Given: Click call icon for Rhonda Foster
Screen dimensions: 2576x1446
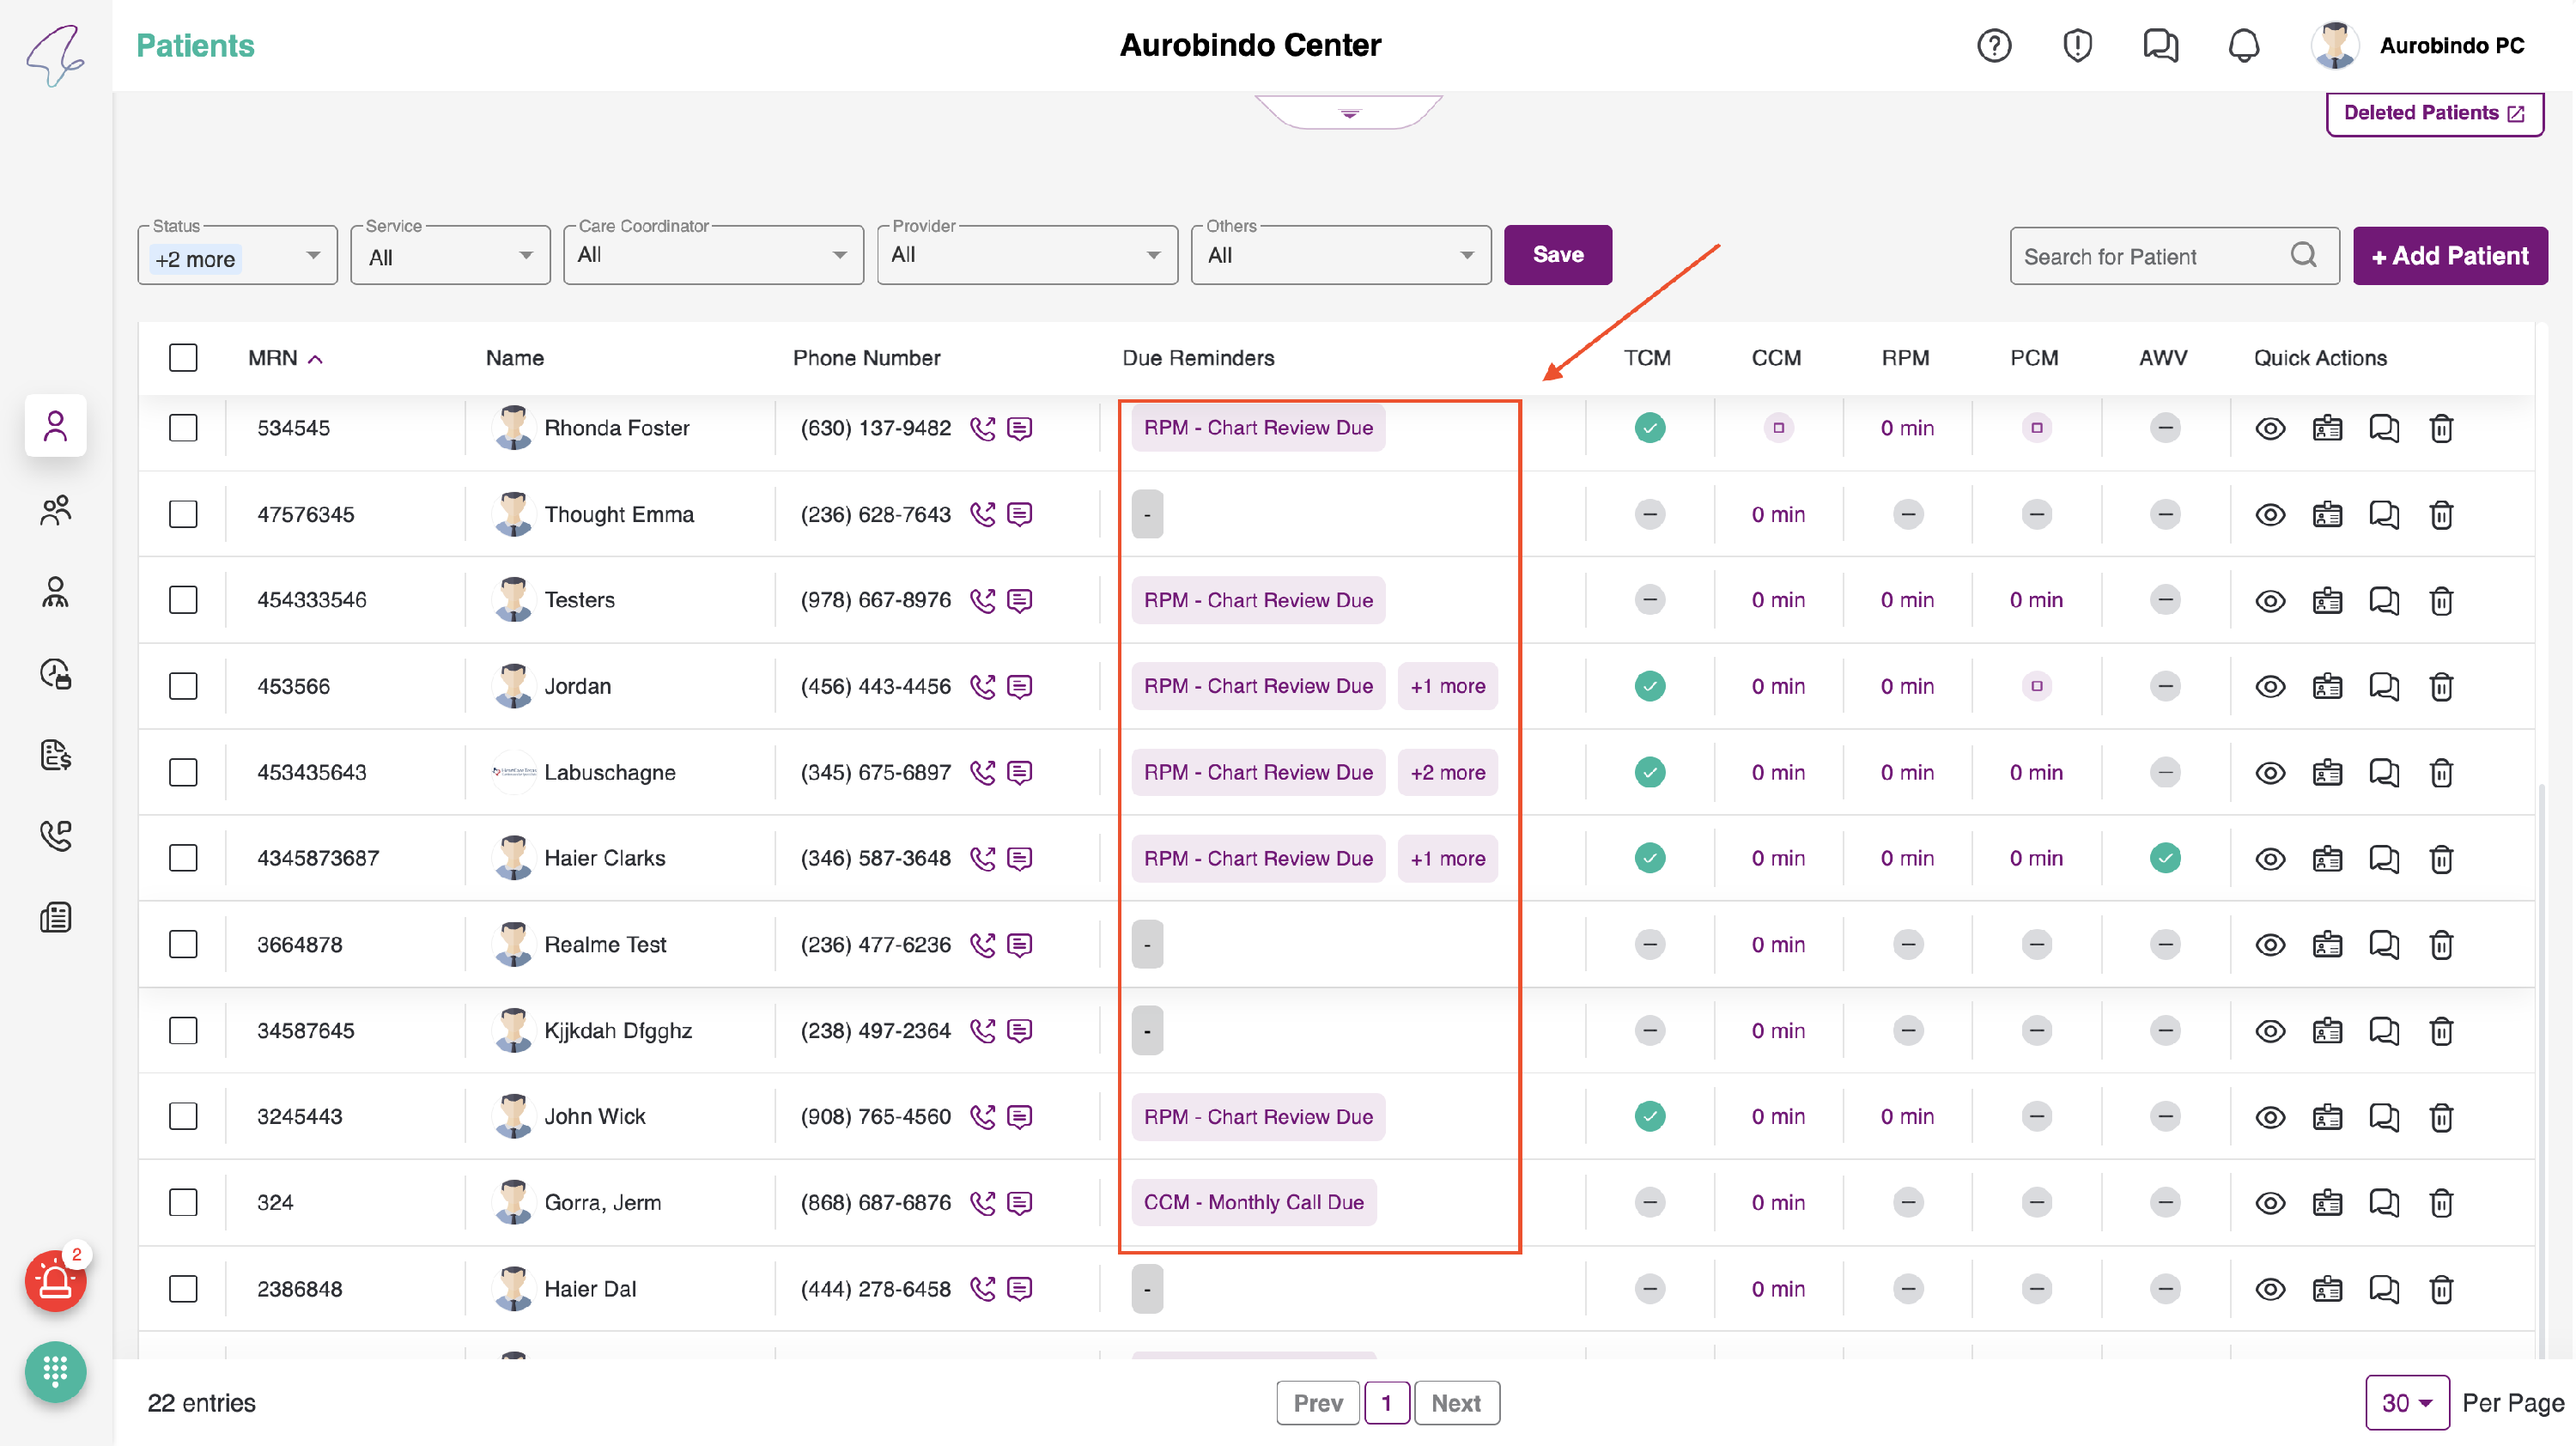Looking at the screenshot, I should 982,428.
